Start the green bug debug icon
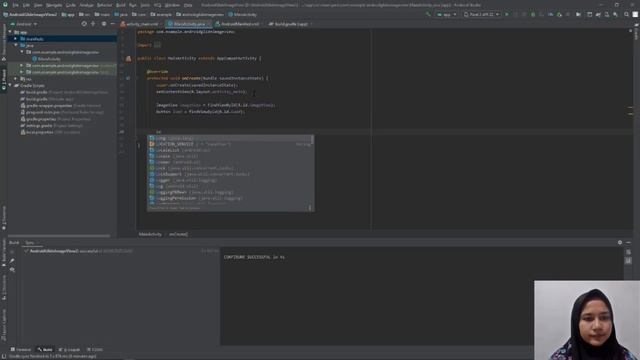 (533, 14)
